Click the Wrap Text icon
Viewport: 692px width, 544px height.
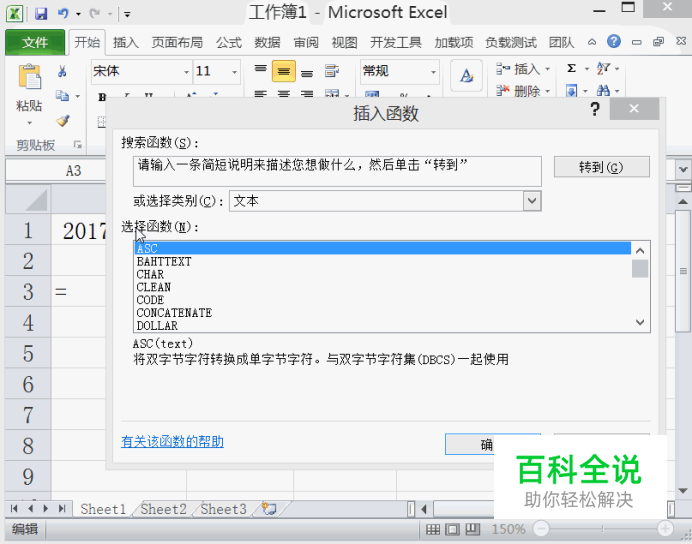click(331, 71)
